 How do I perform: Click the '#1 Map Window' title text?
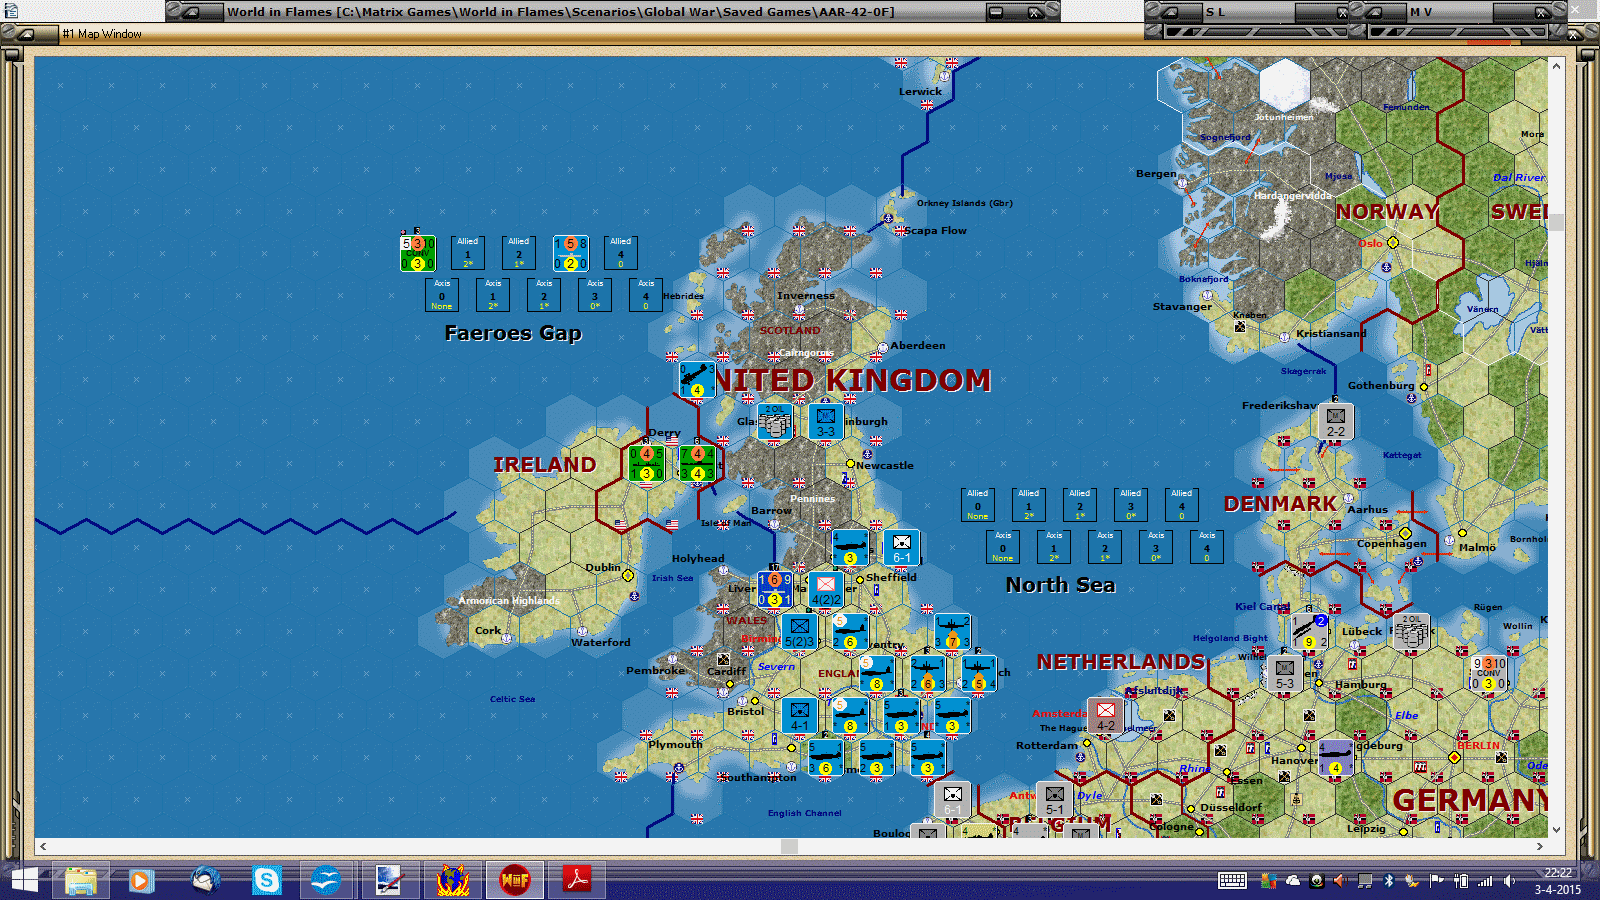coord(102,34)
